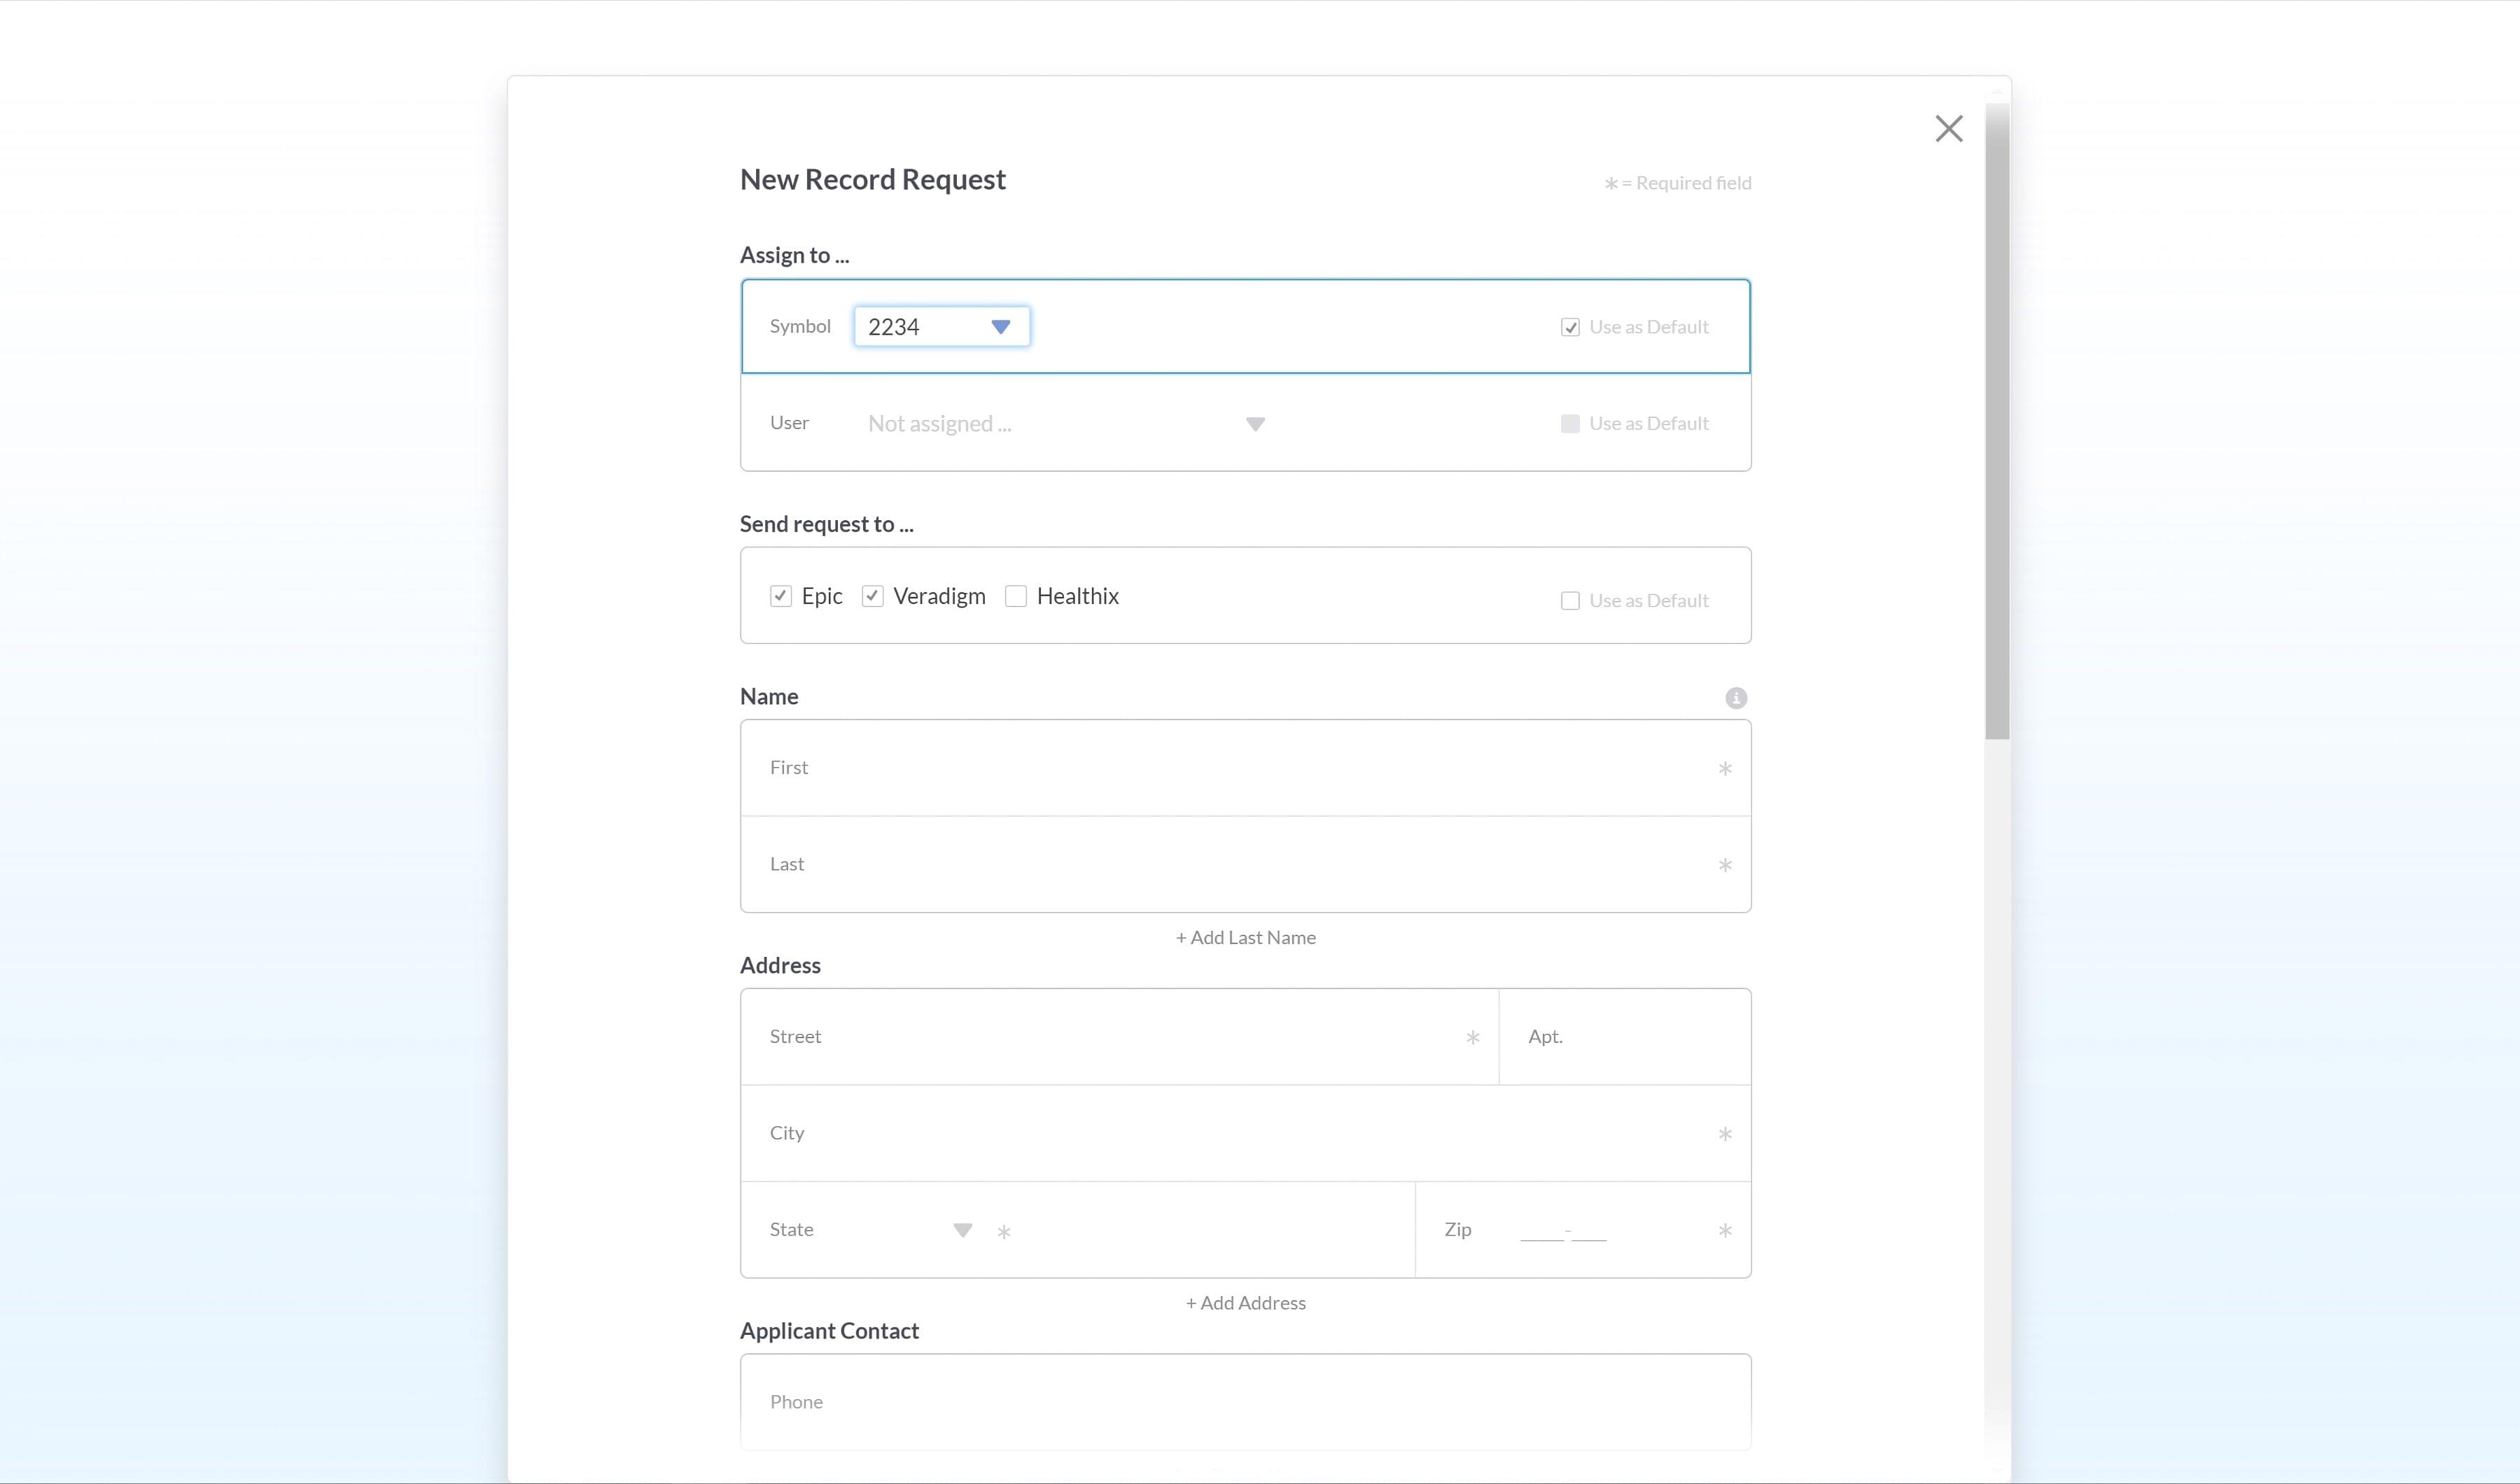The image size is (2520, 1484).
Task: Uncheck the Veradigm checkbox
Action: pos(872,597)
